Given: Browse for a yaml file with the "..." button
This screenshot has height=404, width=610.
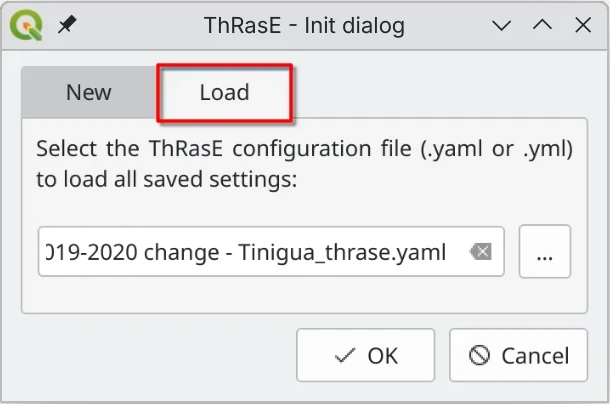Looking at the screenshot, I should pos(545,252).
